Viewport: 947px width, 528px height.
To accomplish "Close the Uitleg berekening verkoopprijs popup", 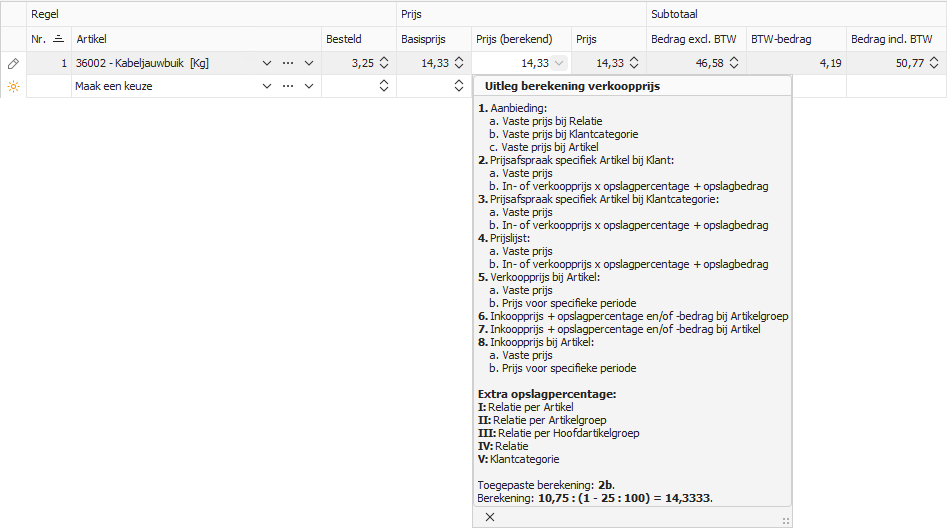I will point(490,517).
